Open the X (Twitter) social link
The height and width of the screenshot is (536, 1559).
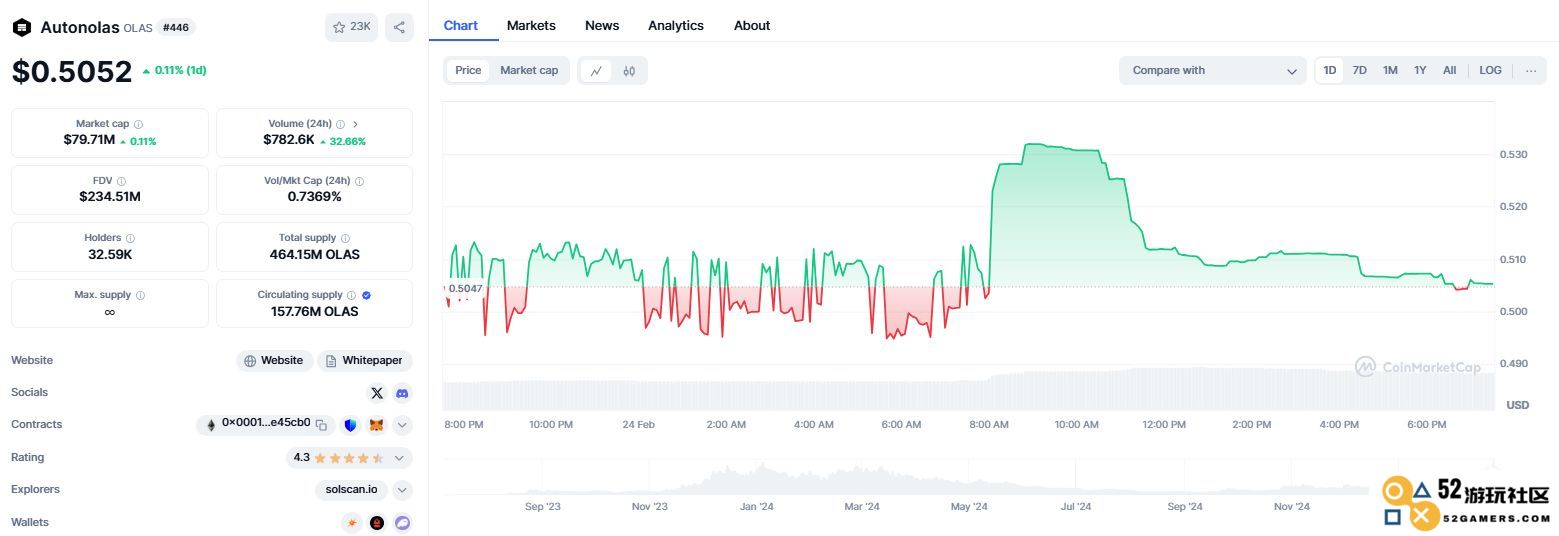point(377,393)
